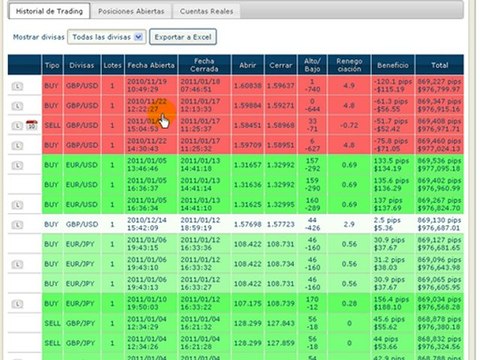Select close price cell 1.32995
Image resolution: width=480 pixels, height=360 pixels.
[x=281, y=204]
